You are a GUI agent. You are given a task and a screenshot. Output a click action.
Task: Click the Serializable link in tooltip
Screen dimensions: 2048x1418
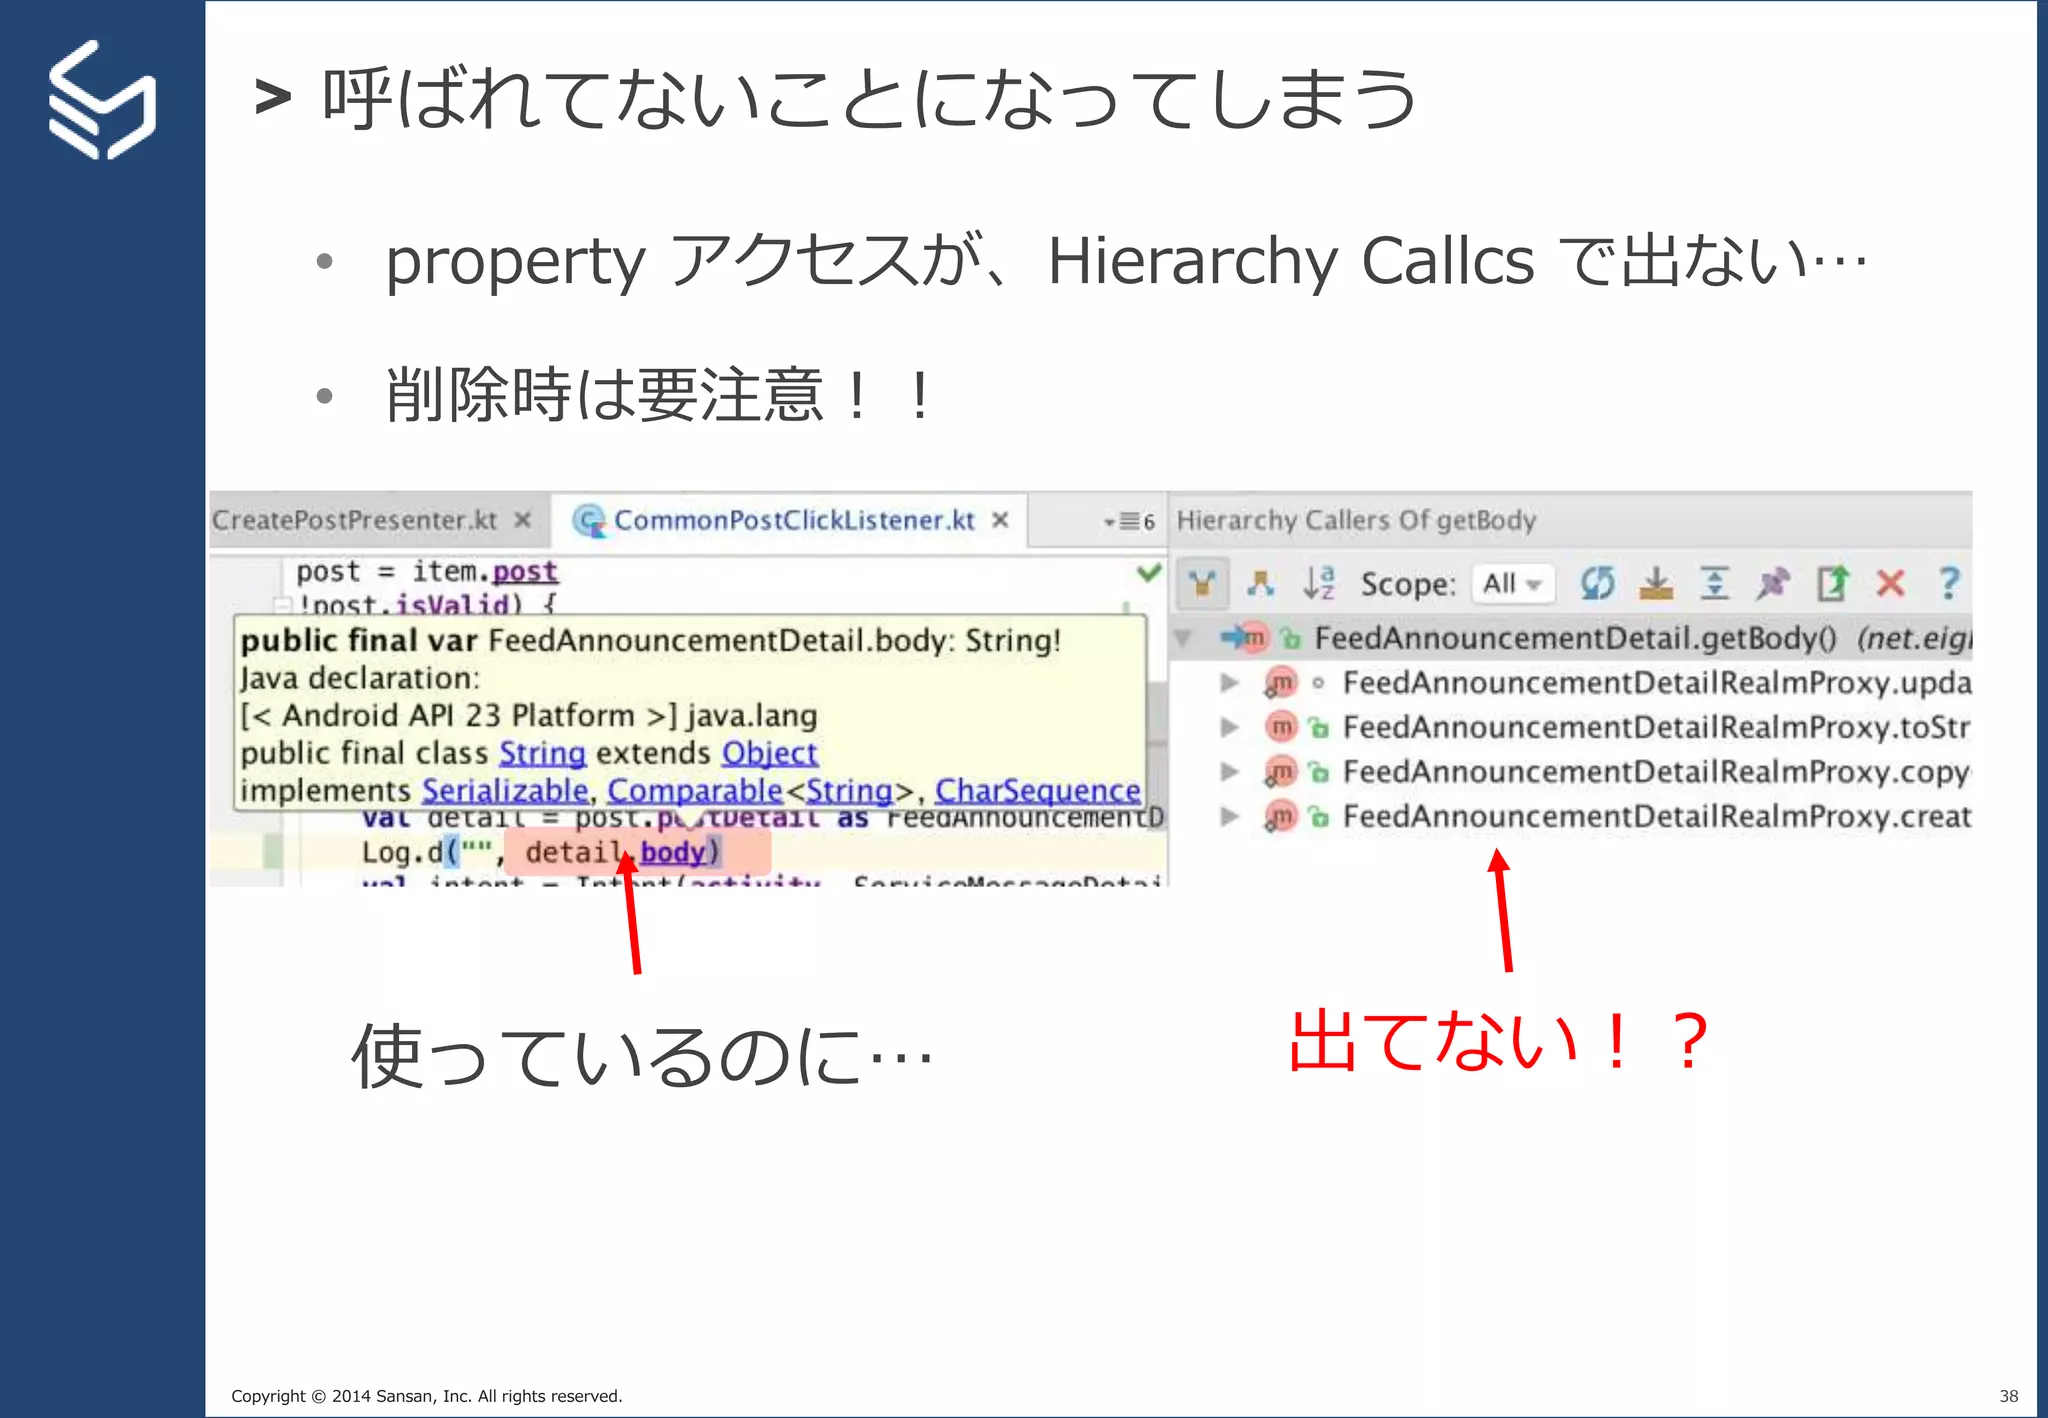tap(504, 791)
